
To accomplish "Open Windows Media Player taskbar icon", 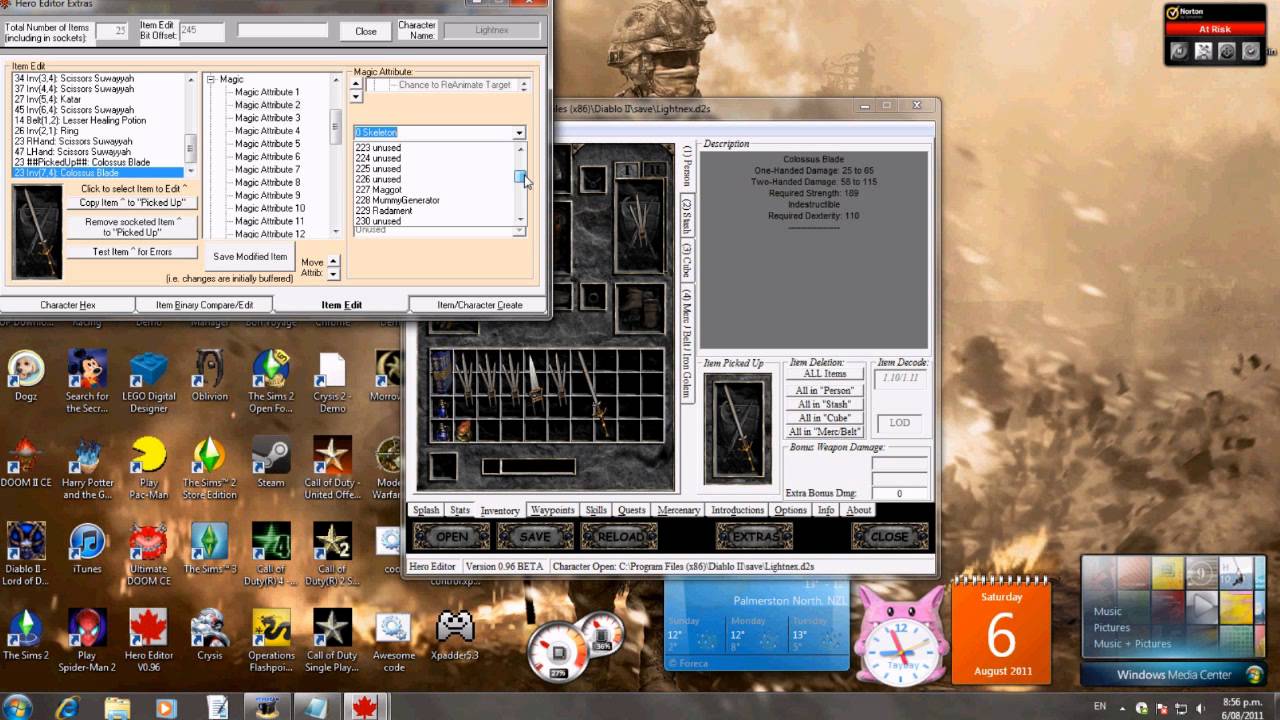I will pyautogui.click(x=167, y=707).
